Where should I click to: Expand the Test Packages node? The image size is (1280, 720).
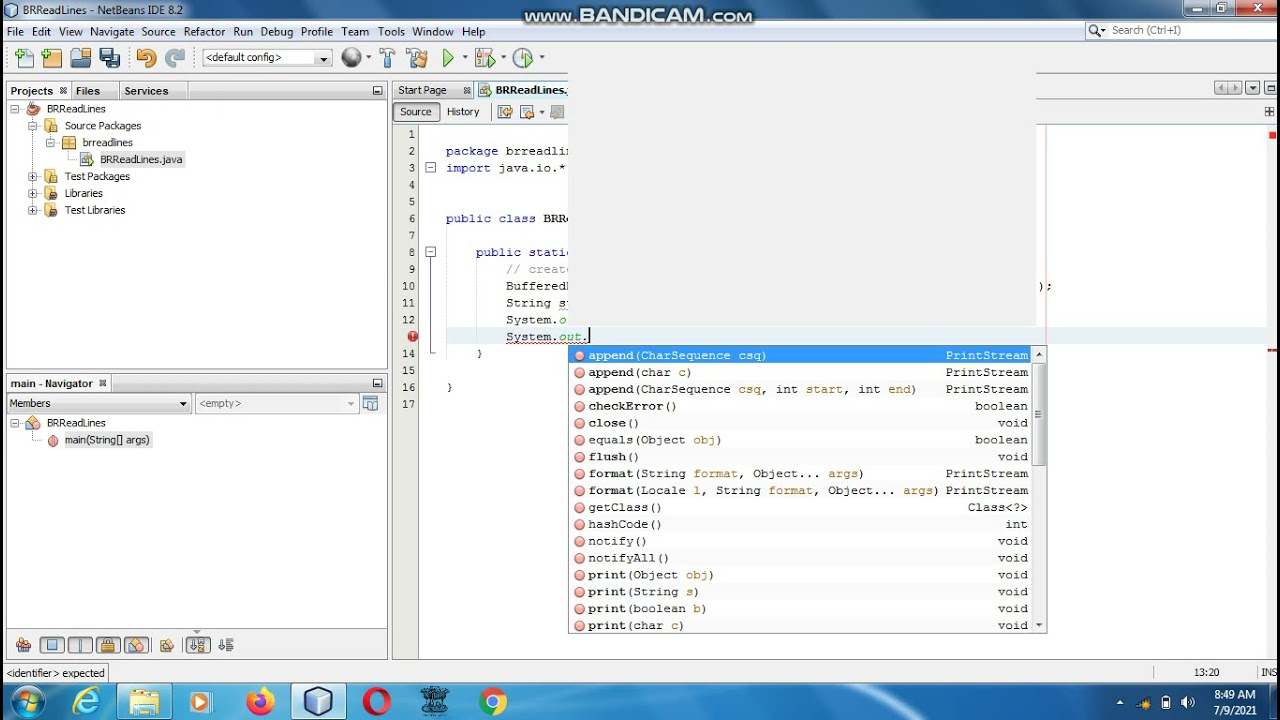[33, 177]
